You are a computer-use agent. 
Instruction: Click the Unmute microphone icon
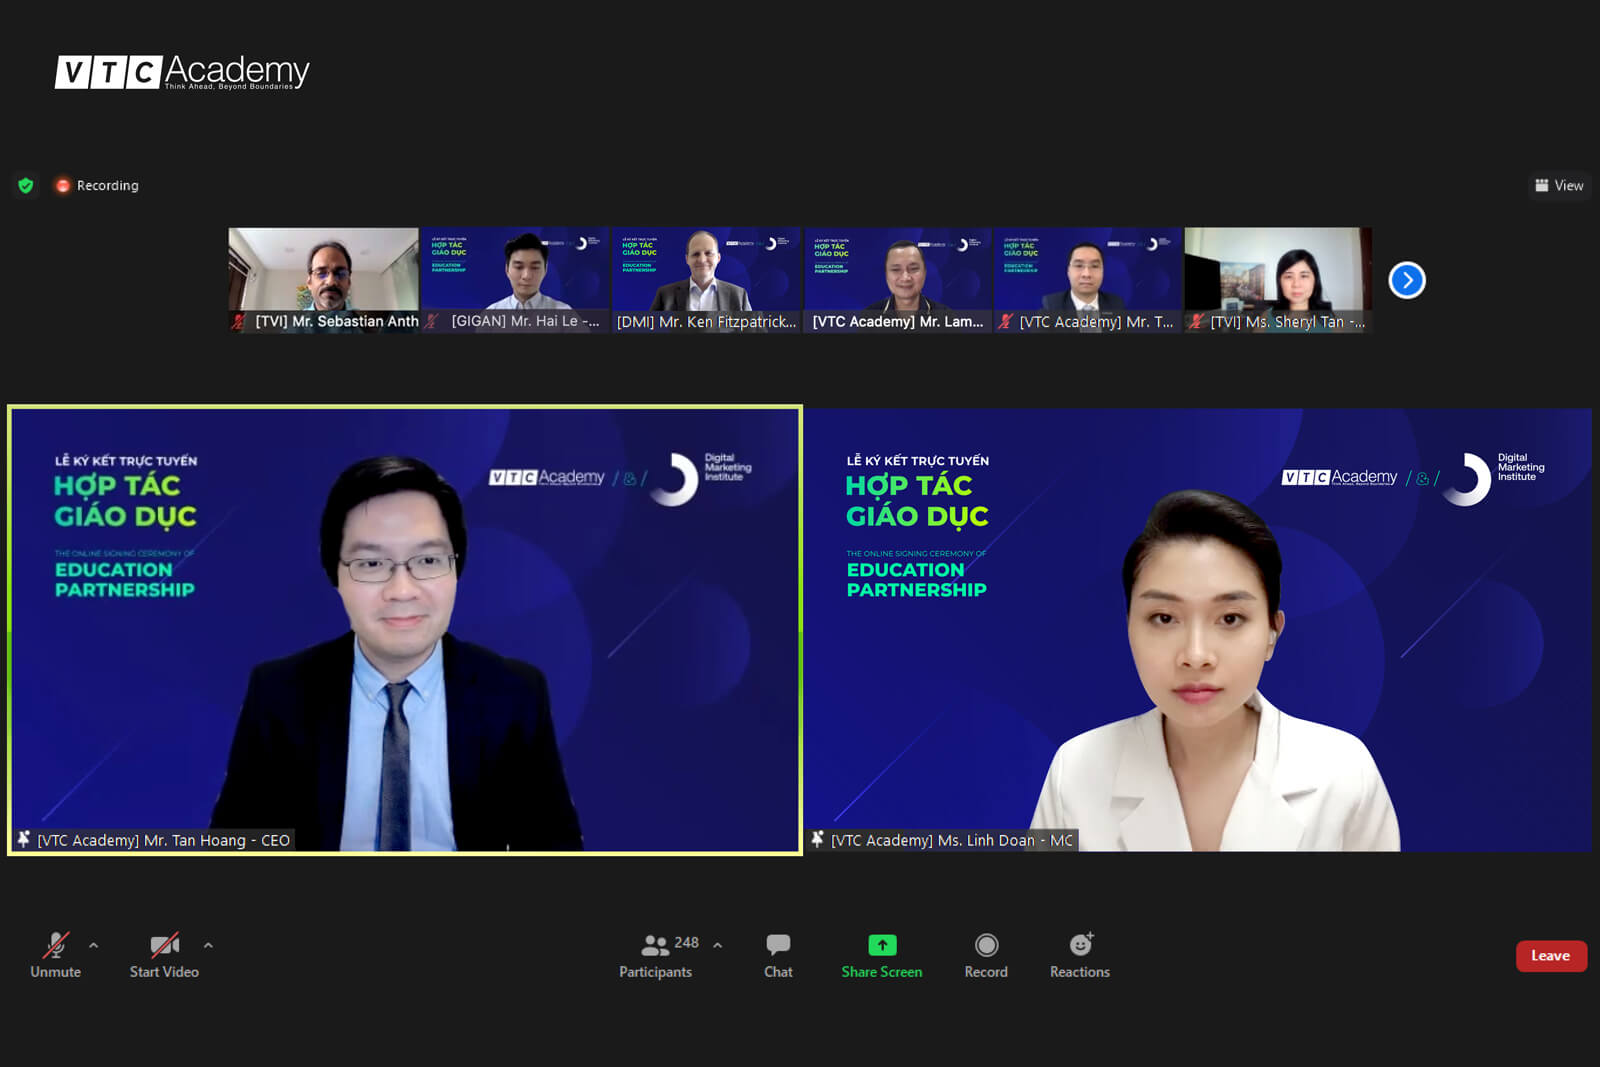[56, 945]
